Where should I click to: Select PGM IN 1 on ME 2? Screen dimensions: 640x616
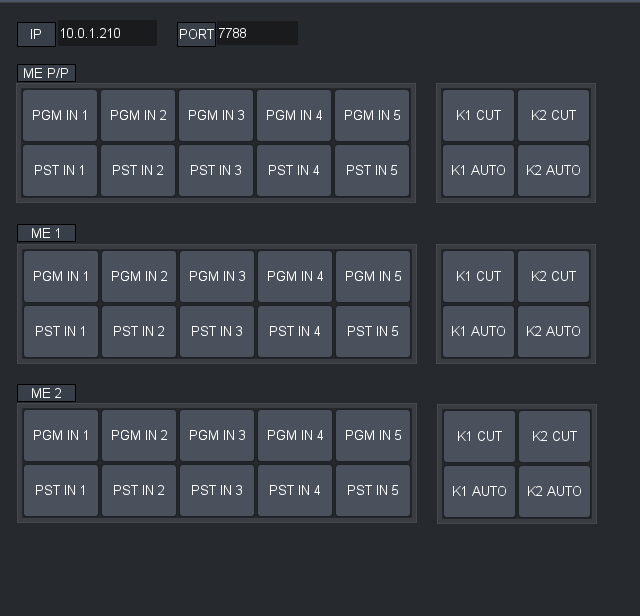pos(61,436)
